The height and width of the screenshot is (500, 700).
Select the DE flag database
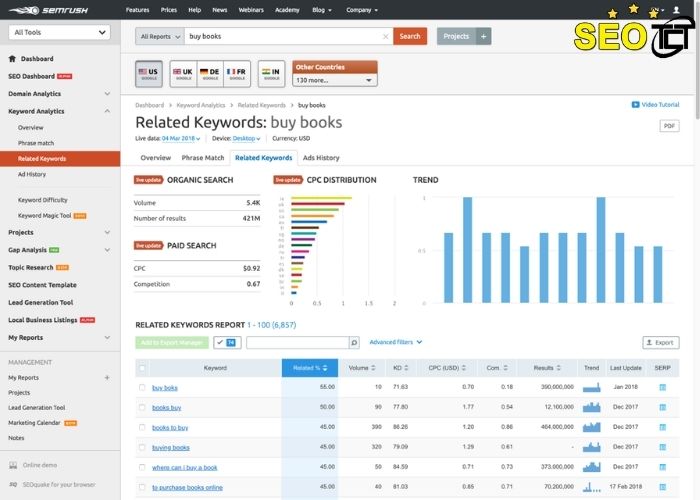click(210, 74)
